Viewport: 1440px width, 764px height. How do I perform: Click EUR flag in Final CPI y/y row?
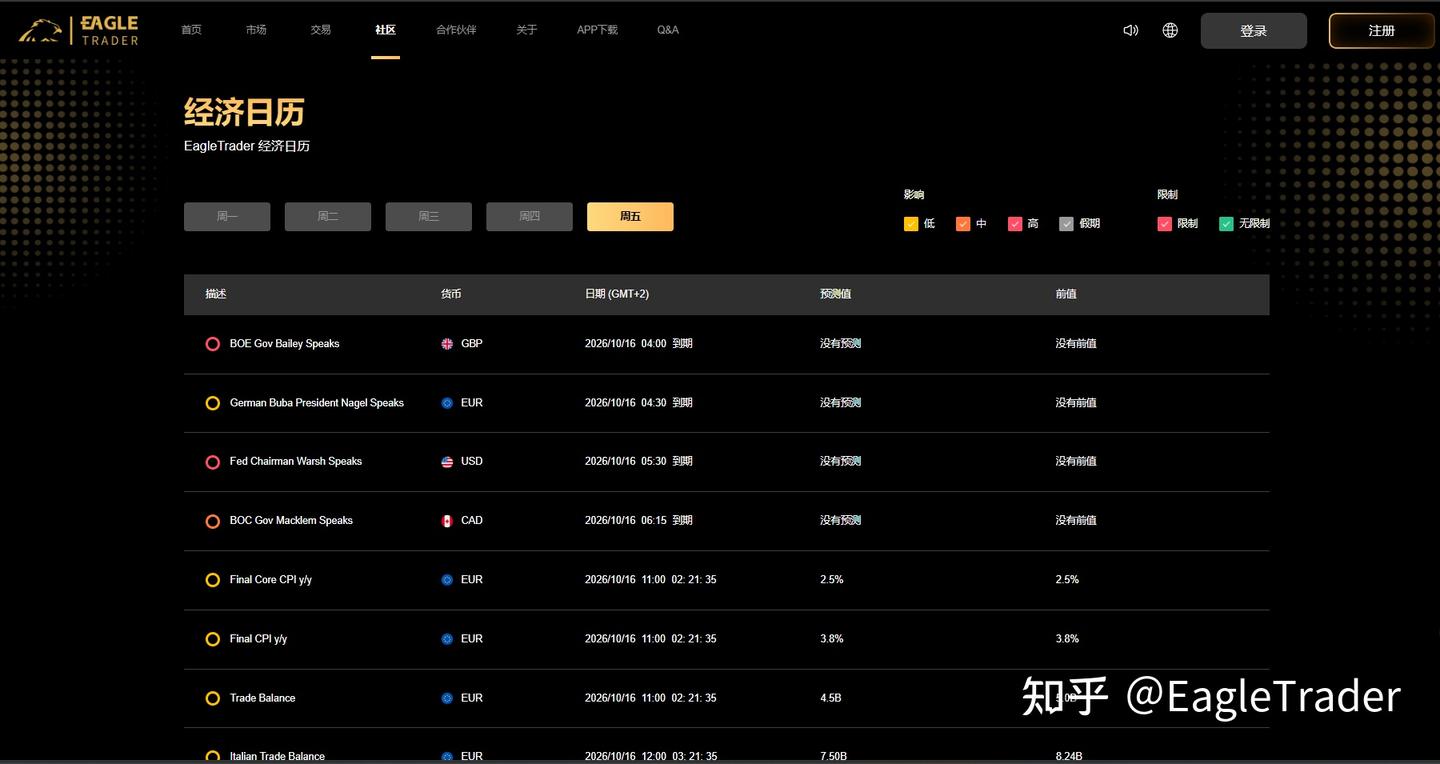click(447, 639)
